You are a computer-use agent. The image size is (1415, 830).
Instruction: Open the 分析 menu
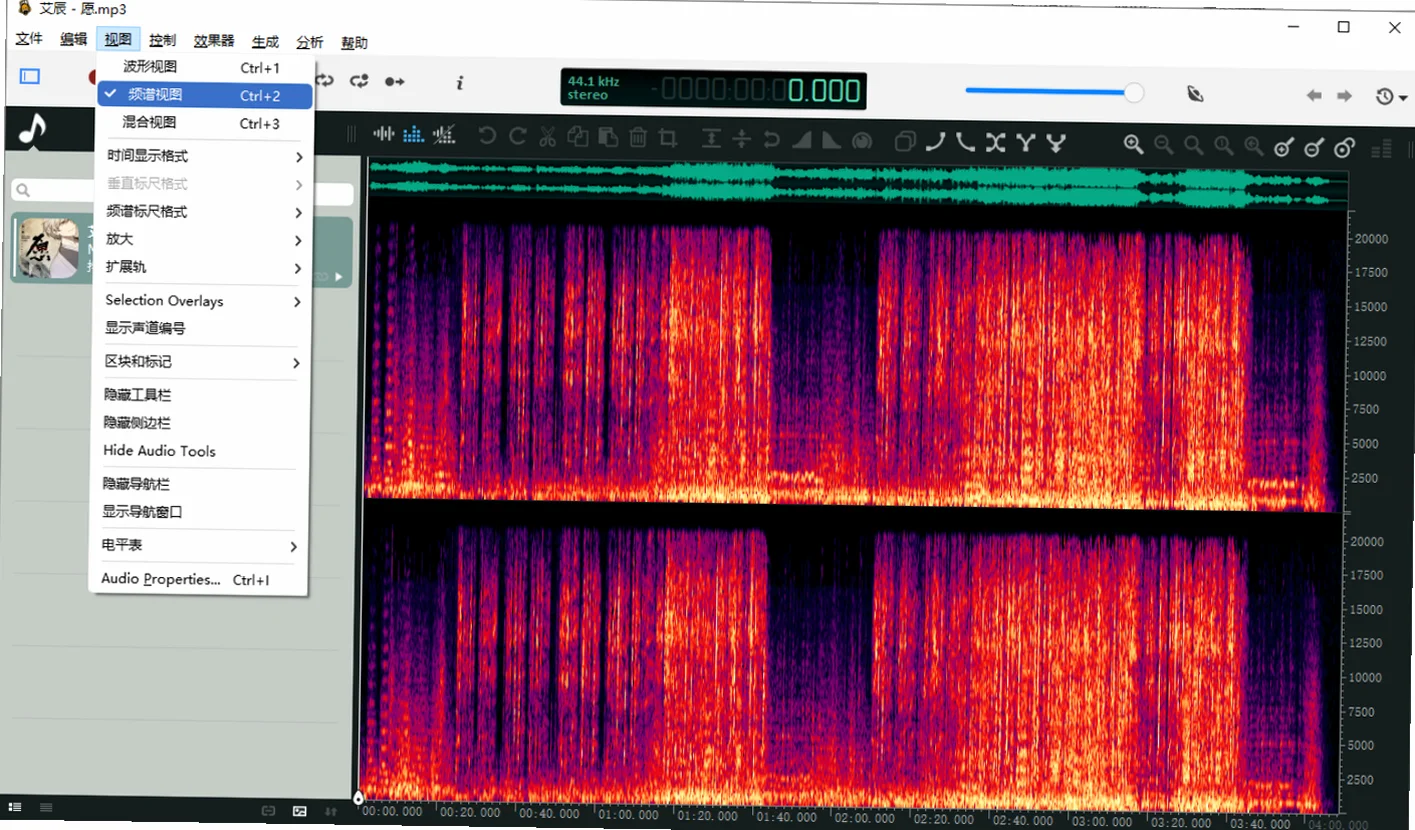click(x=310, y=42)
